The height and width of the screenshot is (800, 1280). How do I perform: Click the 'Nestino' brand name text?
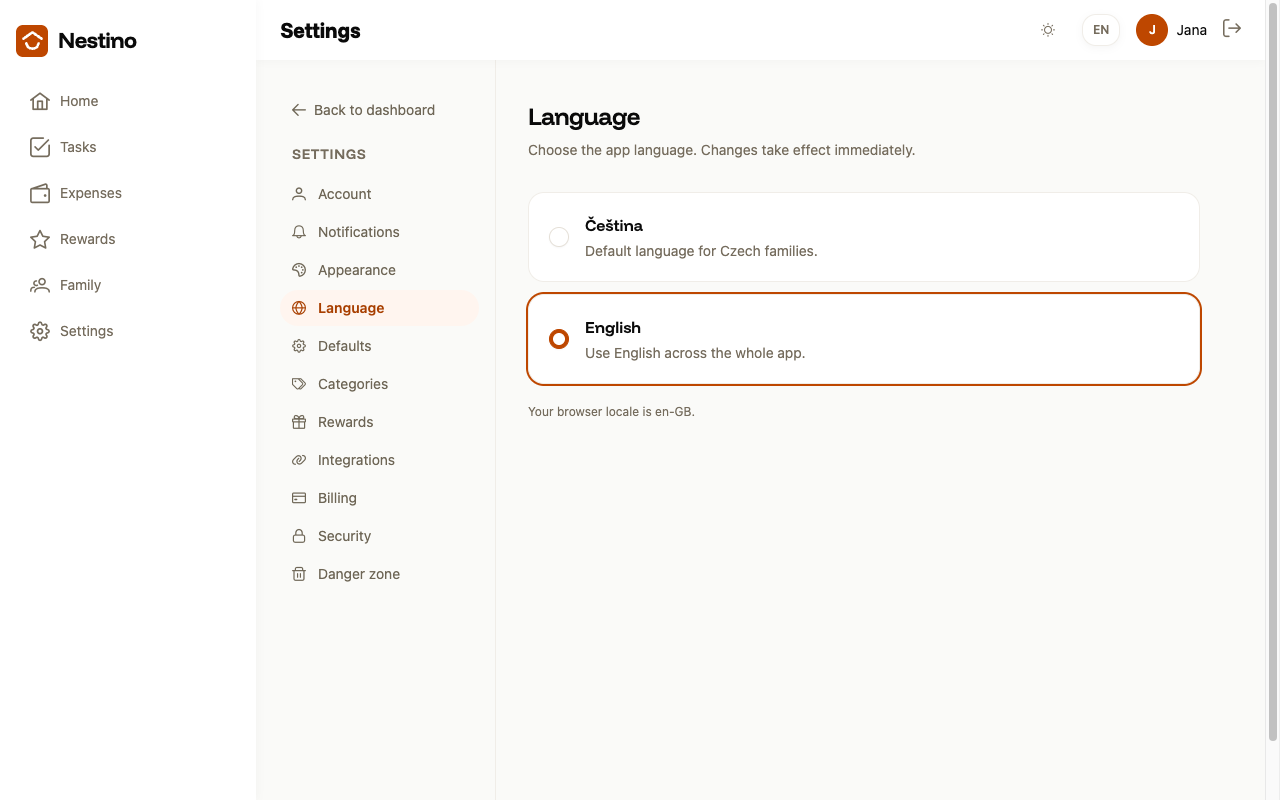97,41
